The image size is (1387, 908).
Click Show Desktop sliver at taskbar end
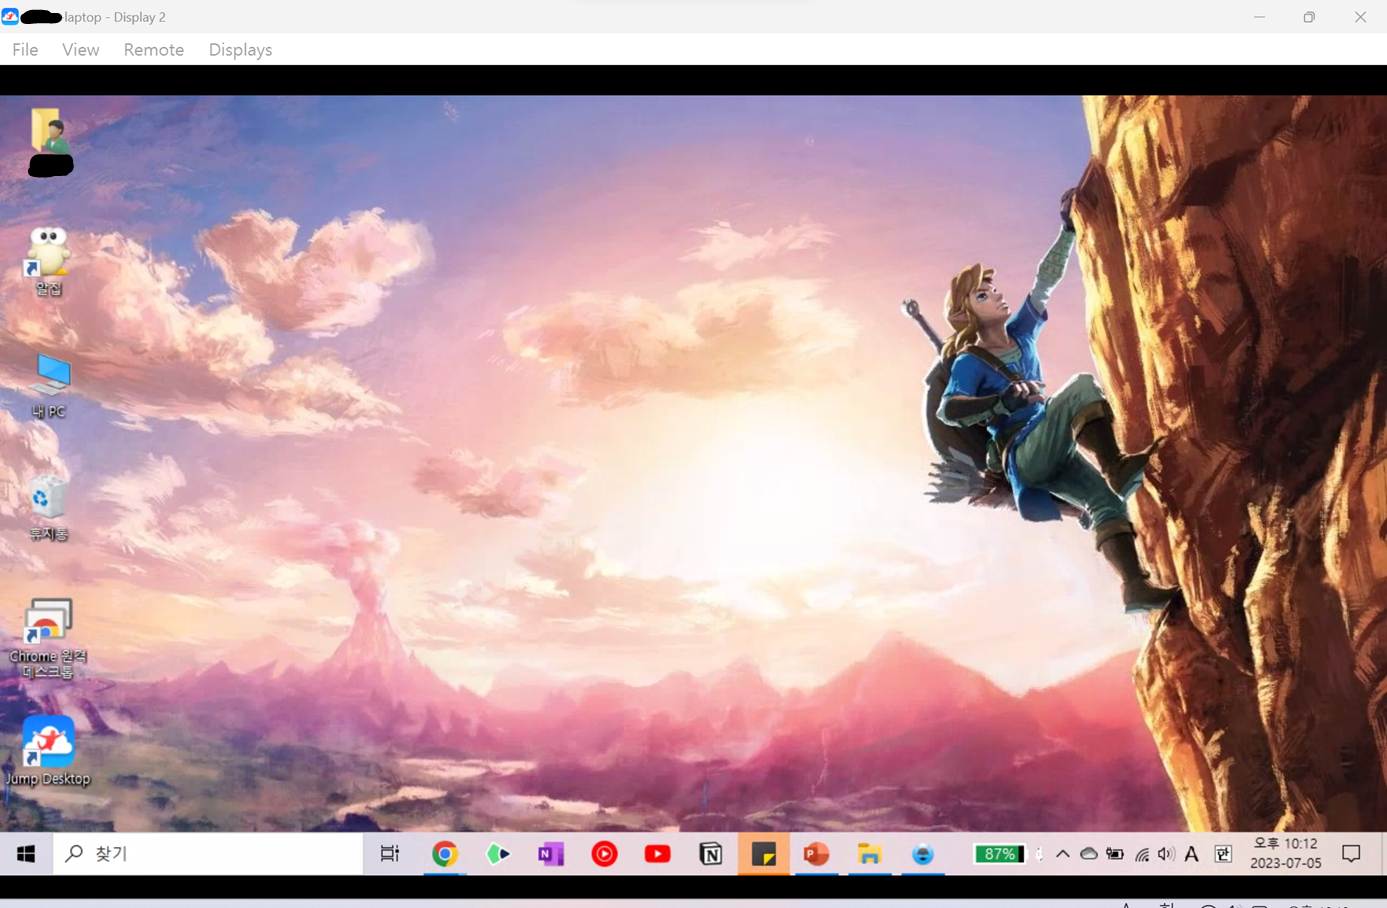click(1383, 854)
